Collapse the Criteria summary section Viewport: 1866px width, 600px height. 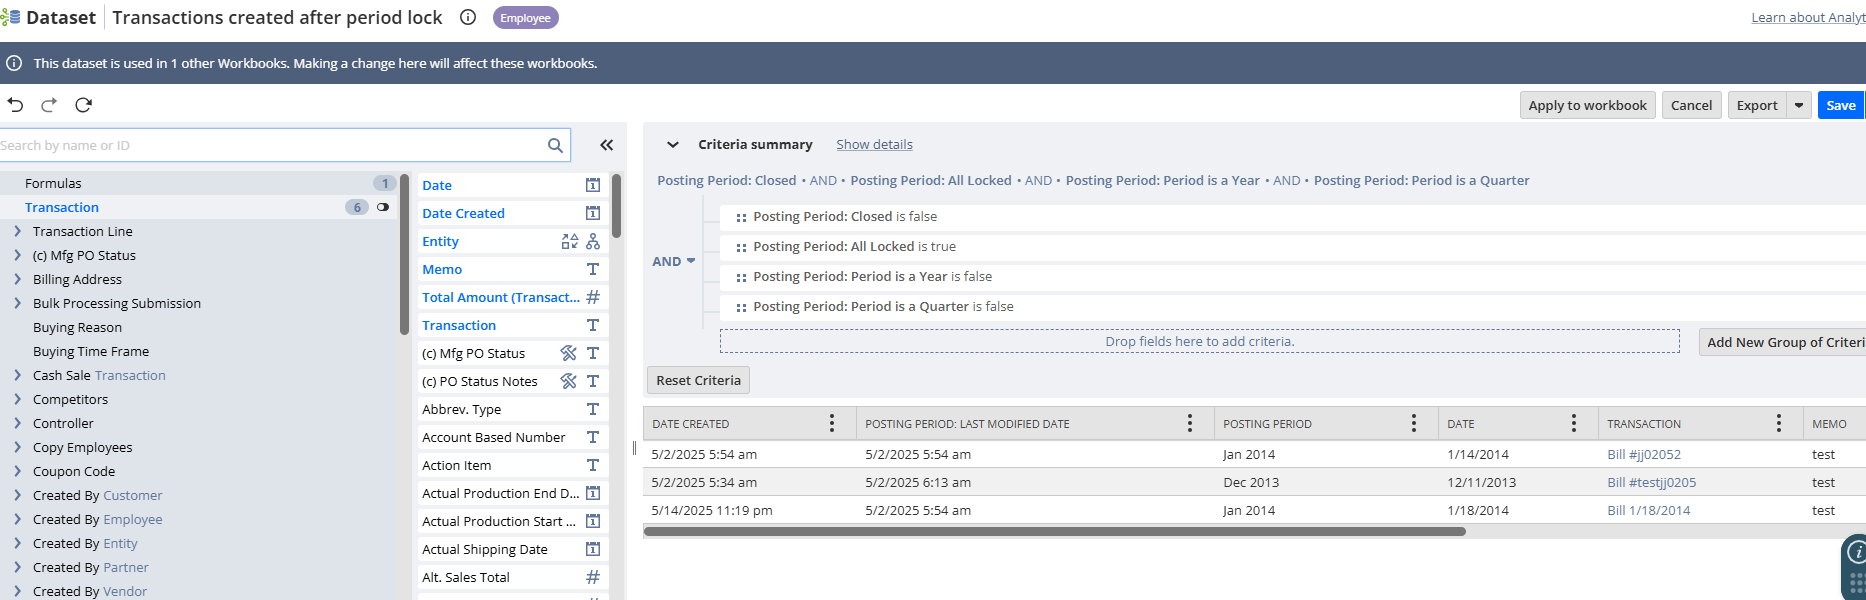[x=673, y=145]
